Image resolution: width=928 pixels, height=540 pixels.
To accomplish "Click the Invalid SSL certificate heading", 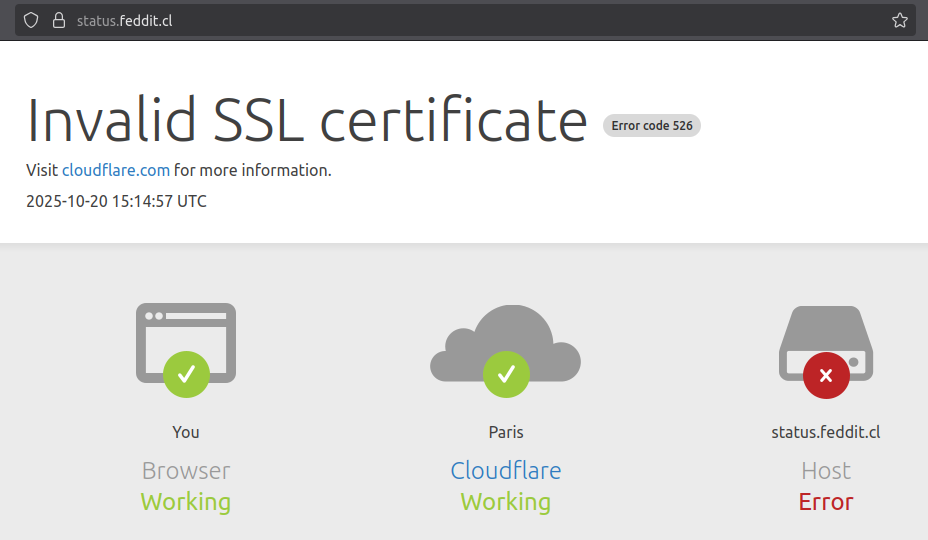I will click(306, 120).
